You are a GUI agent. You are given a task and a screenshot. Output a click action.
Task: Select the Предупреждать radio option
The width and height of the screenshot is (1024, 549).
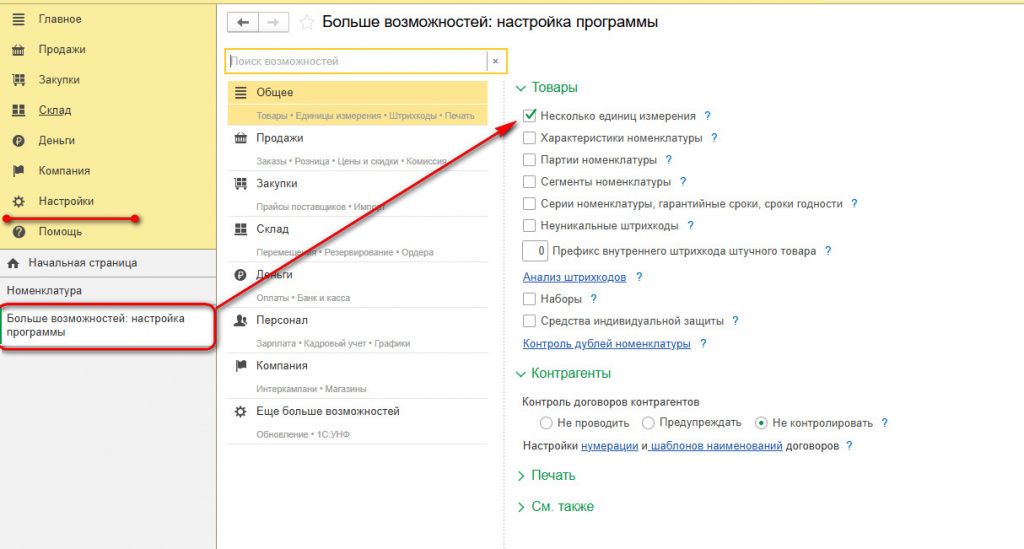(x=648, y=423)
